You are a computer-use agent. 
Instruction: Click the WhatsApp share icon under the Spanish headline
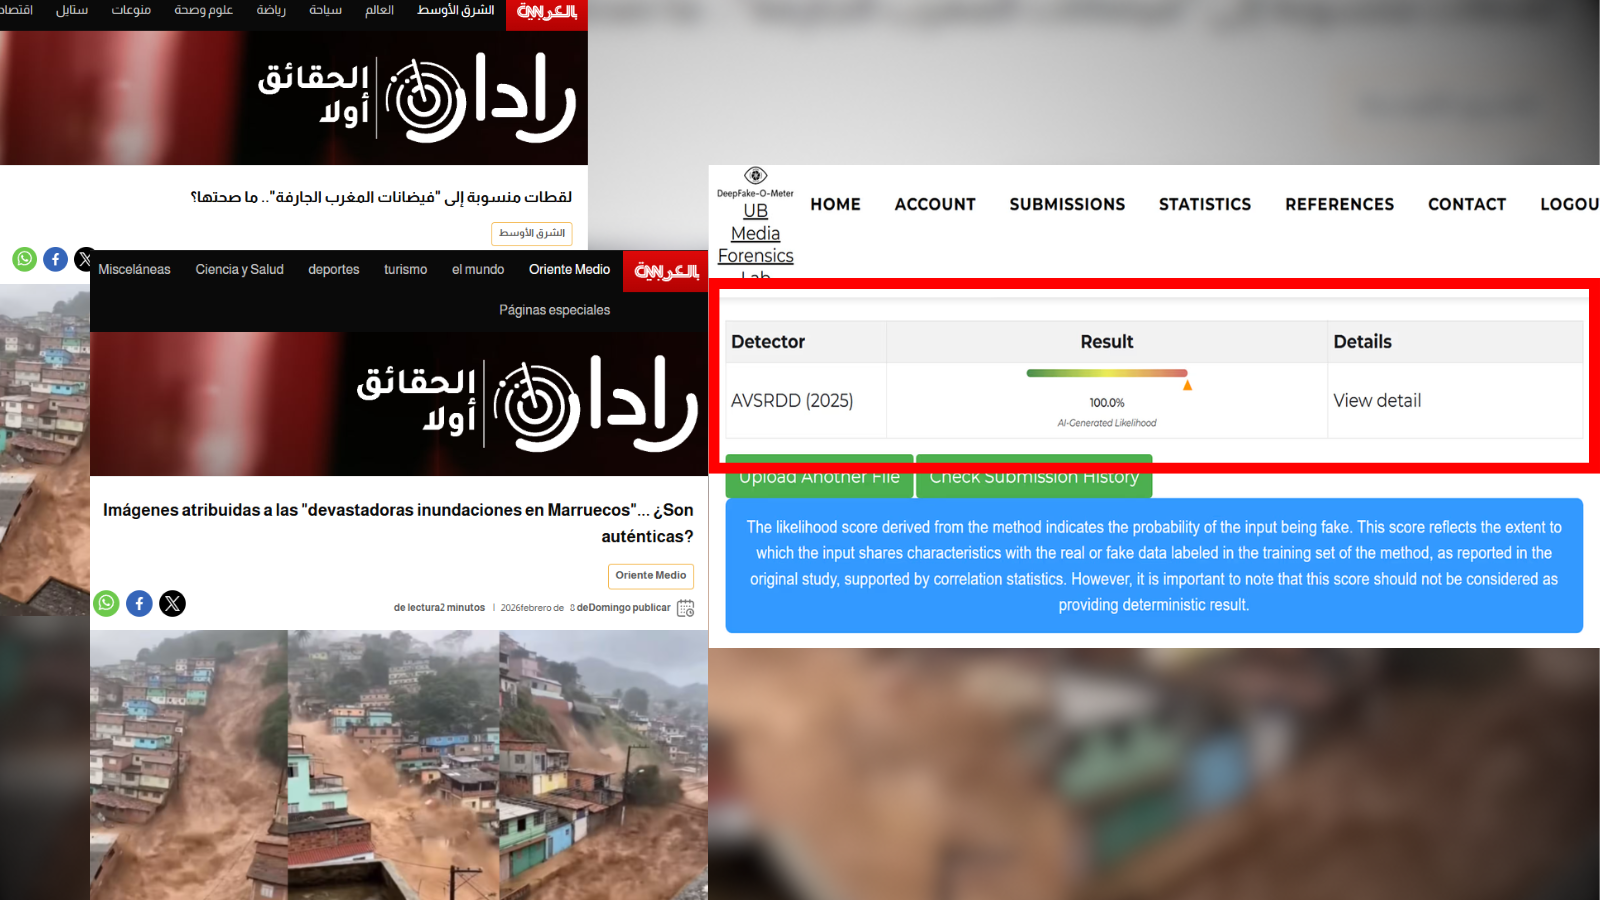(x=107, y=603)
